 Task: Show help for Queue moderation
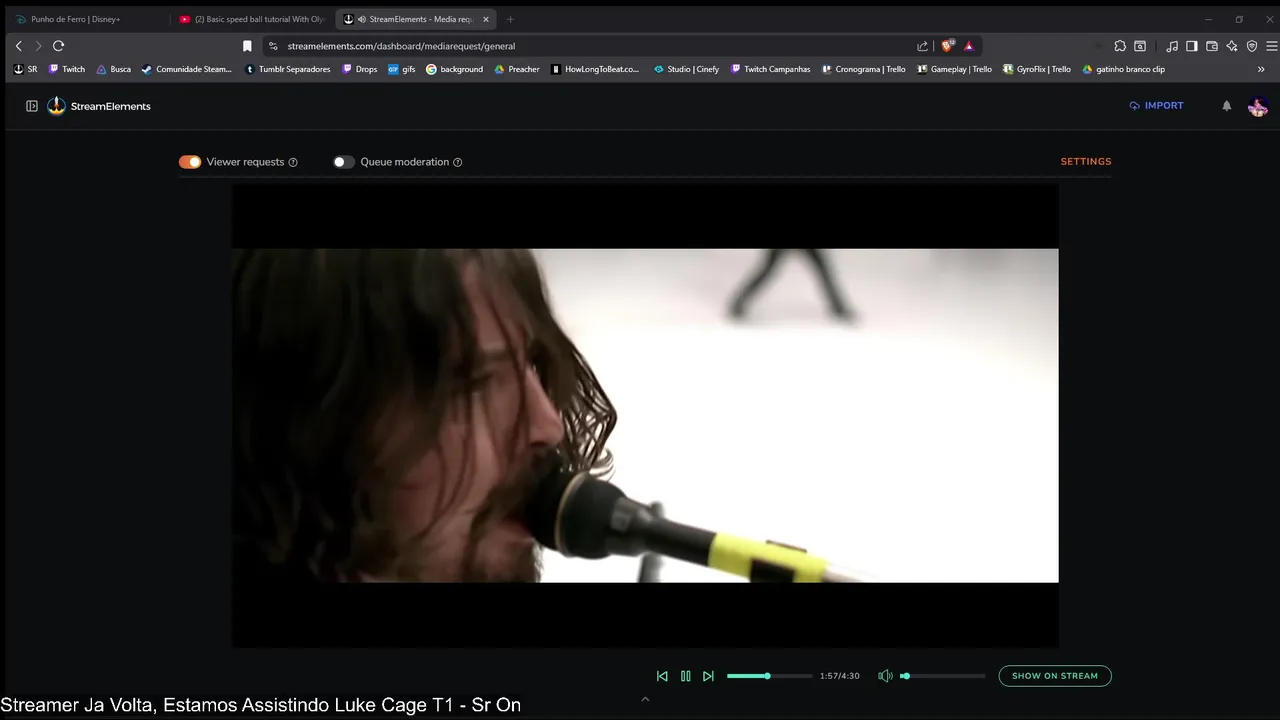[458, 162]
